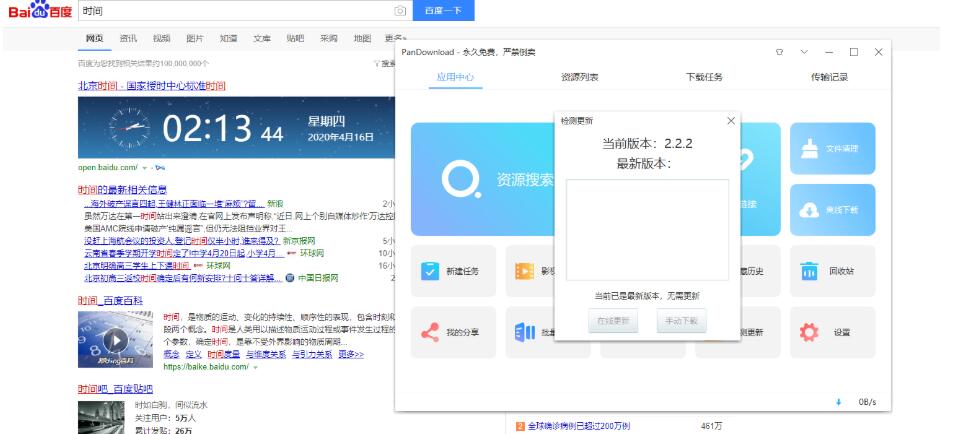Expand dropdown arrow beside open.baidu.com
Screen dimensions: 966x434
pyautogui.click(x=144, y=167)
